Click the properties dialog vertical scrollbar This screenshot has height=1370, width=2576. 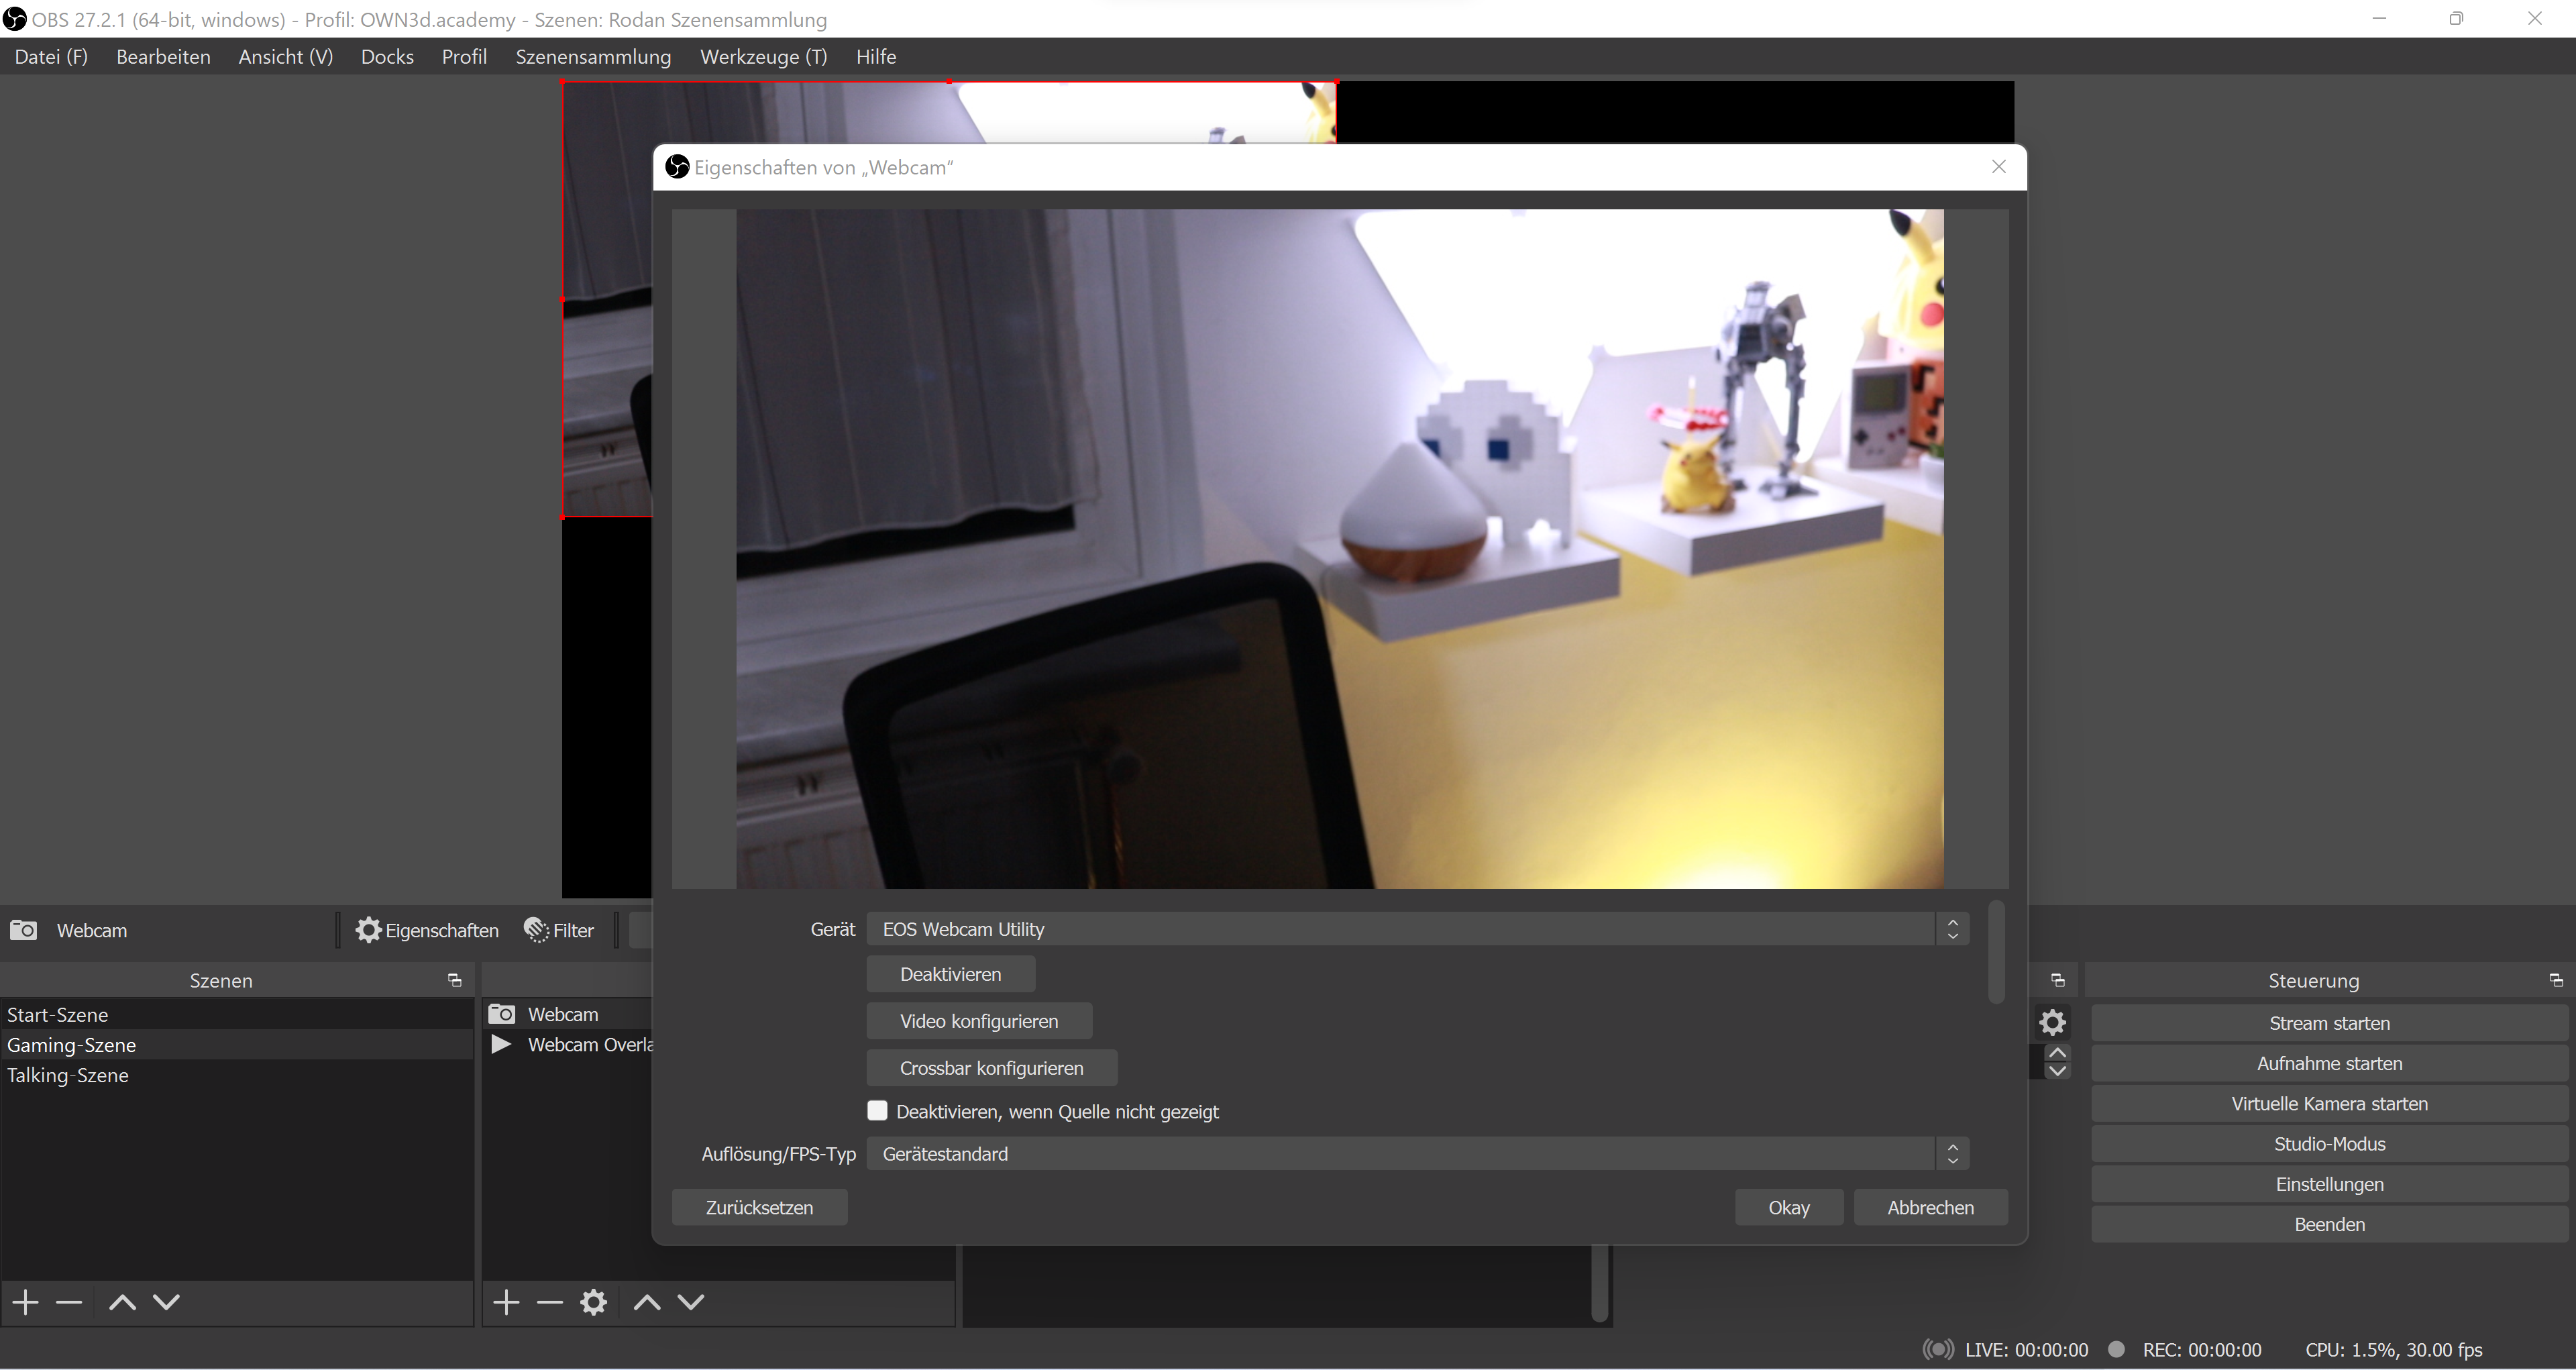coord(1996,952)
